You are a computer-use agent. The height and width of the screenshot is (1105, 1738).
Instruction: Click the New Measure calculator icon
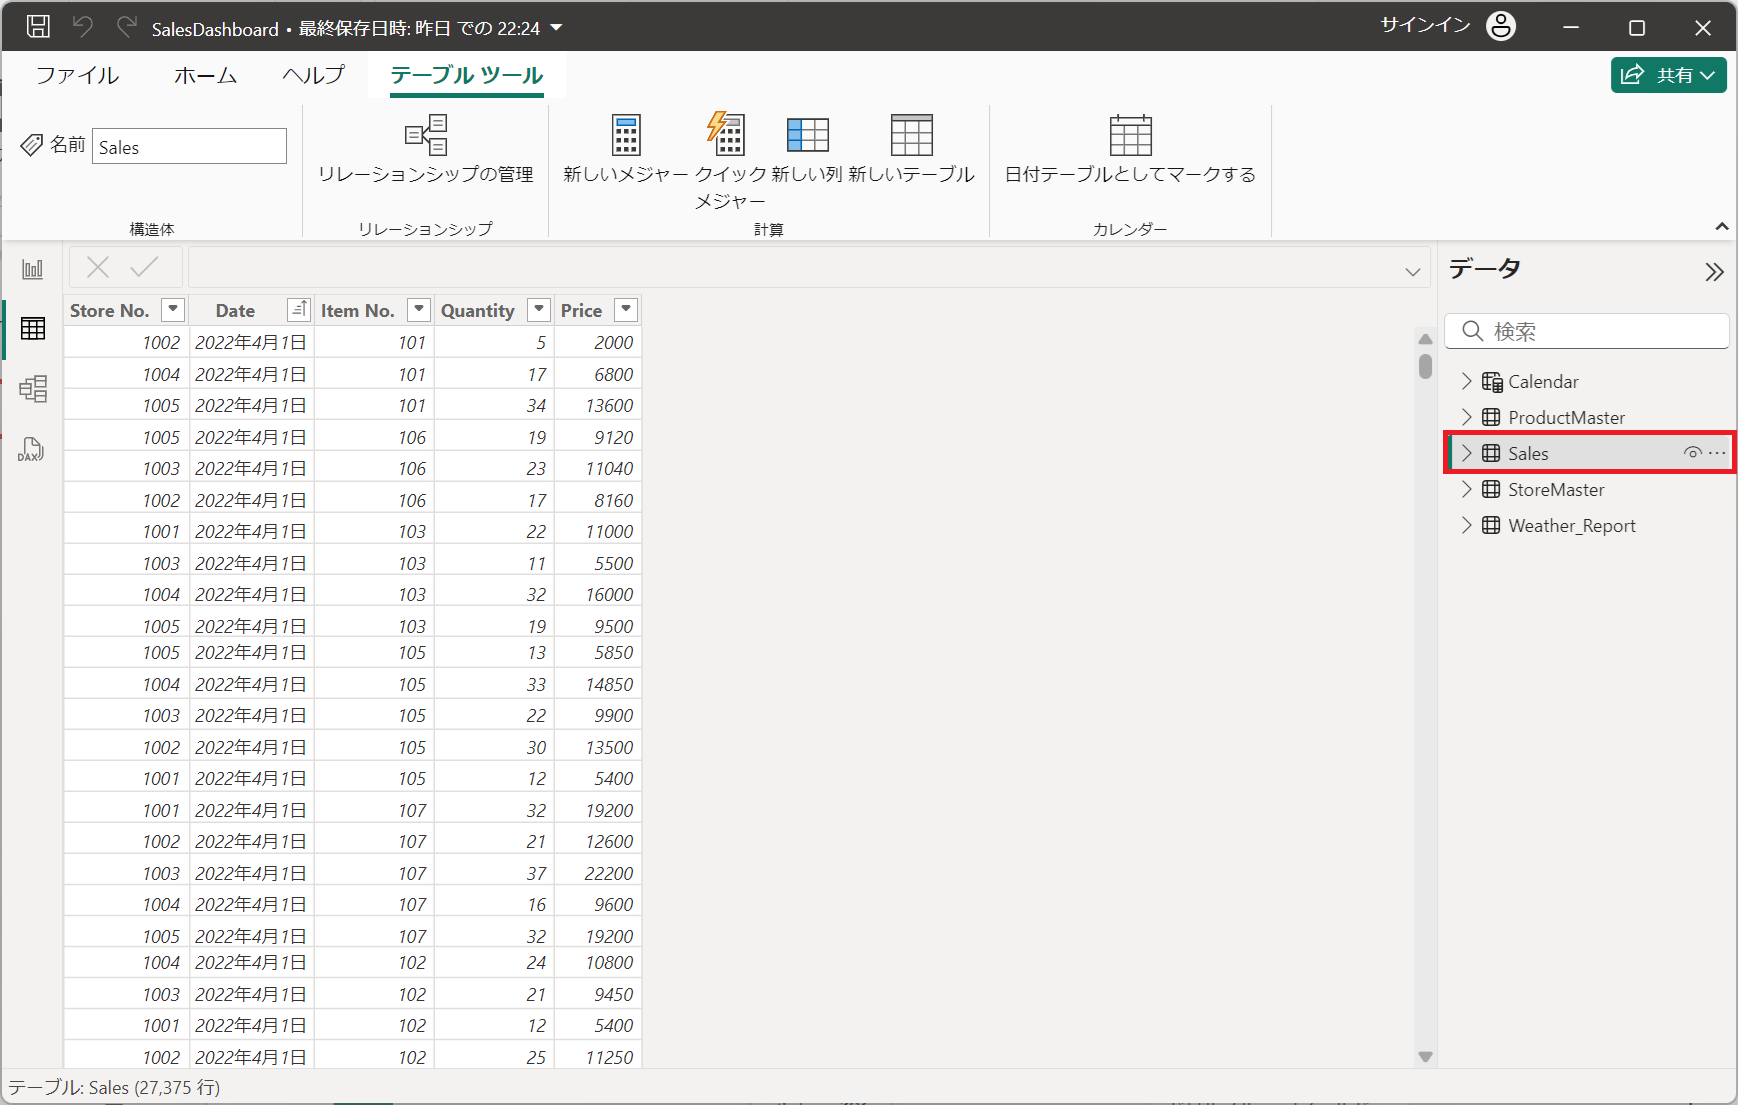626,136
